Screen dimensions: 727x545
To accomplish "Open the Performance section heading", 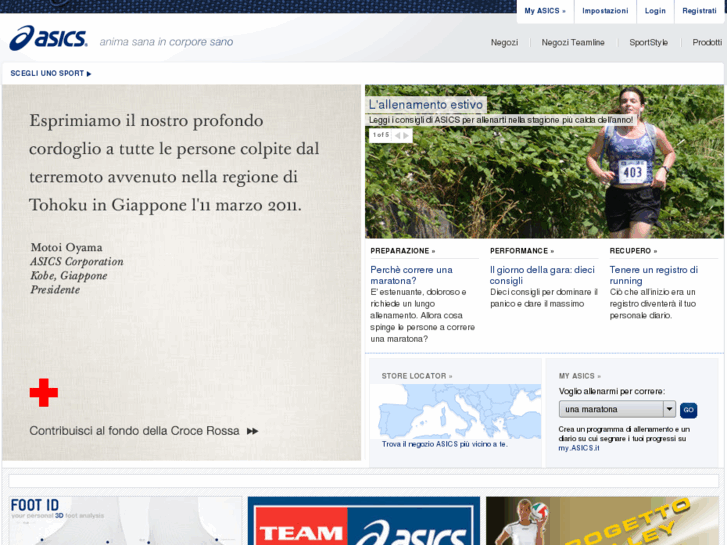I will coord(522,251).
